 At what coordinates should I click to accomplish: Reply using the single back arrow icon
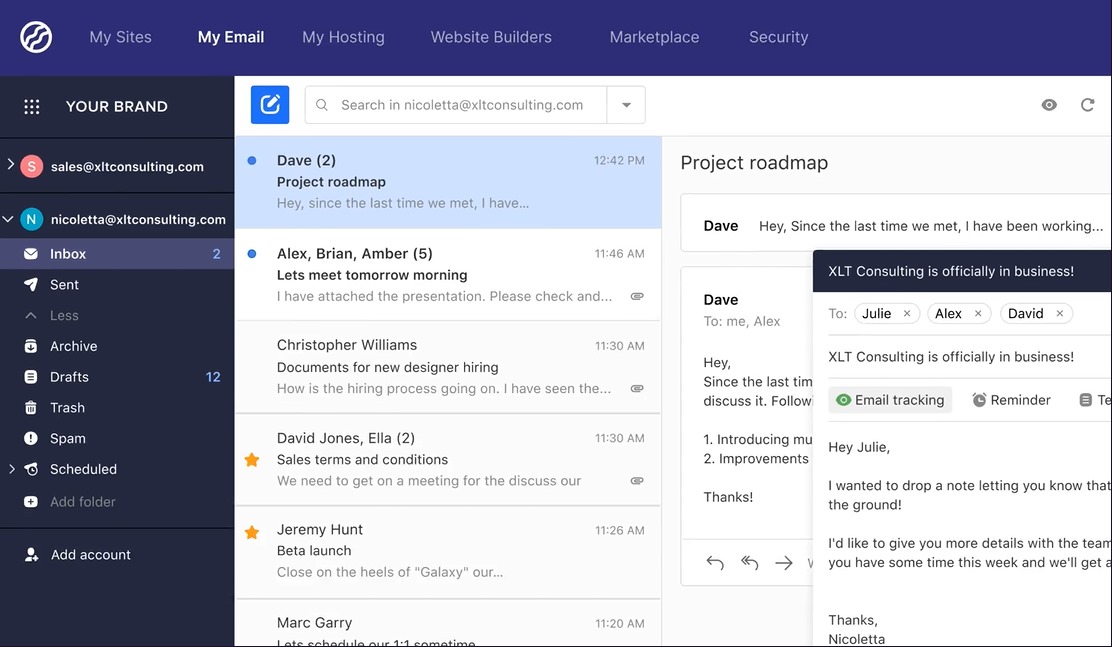[715, 563]
